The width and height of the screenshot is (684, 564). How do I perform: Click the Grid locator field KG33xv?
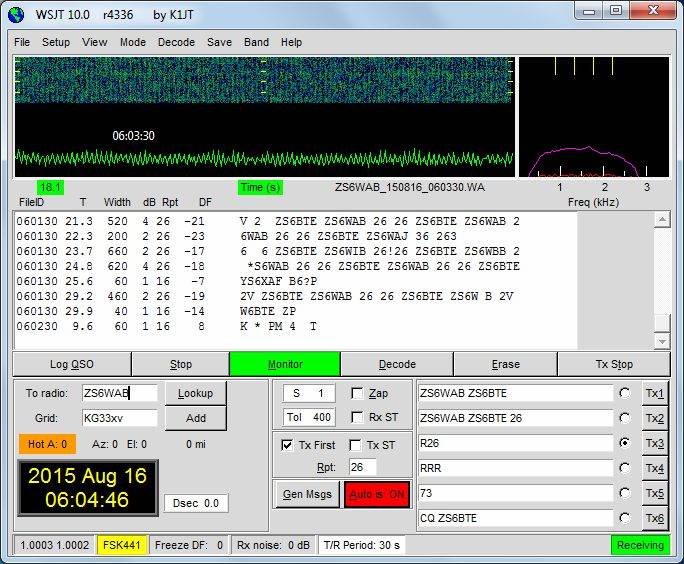tap(120, 418)
